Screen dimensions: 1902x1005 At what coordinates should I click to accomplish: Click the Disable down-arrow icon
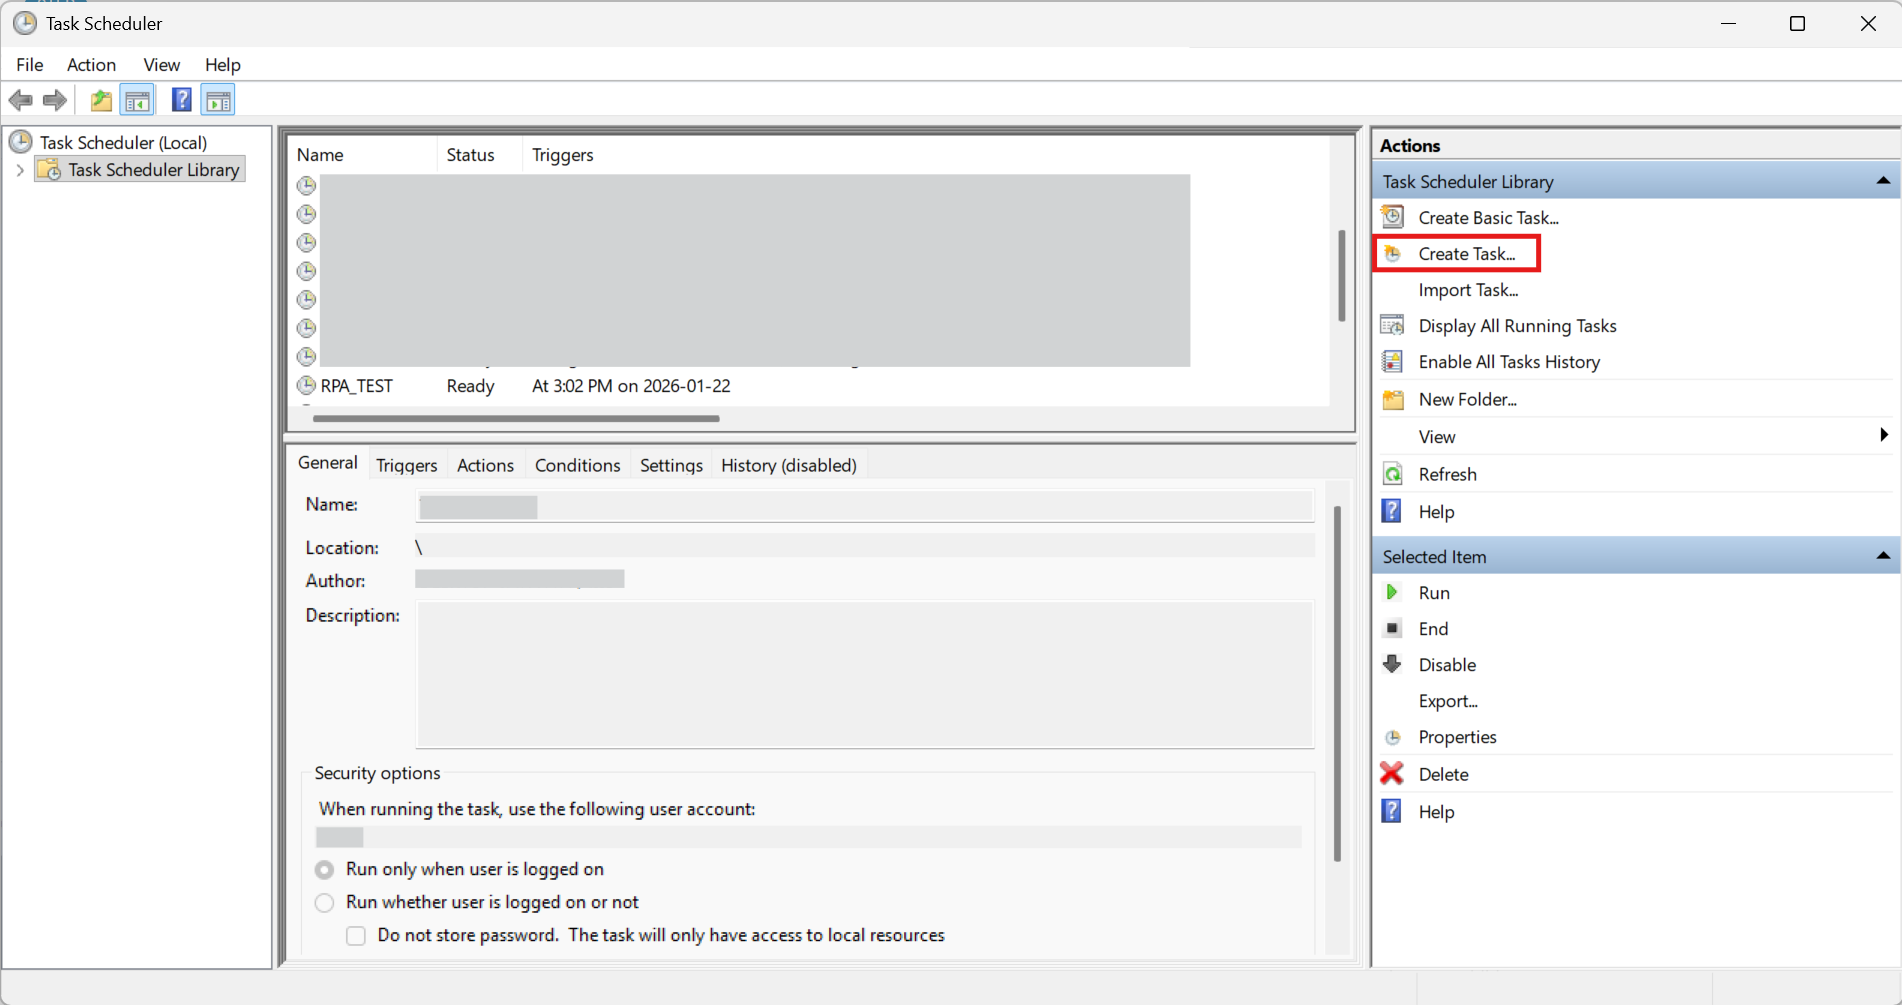pyautogui.click(x=1392, y=664)
